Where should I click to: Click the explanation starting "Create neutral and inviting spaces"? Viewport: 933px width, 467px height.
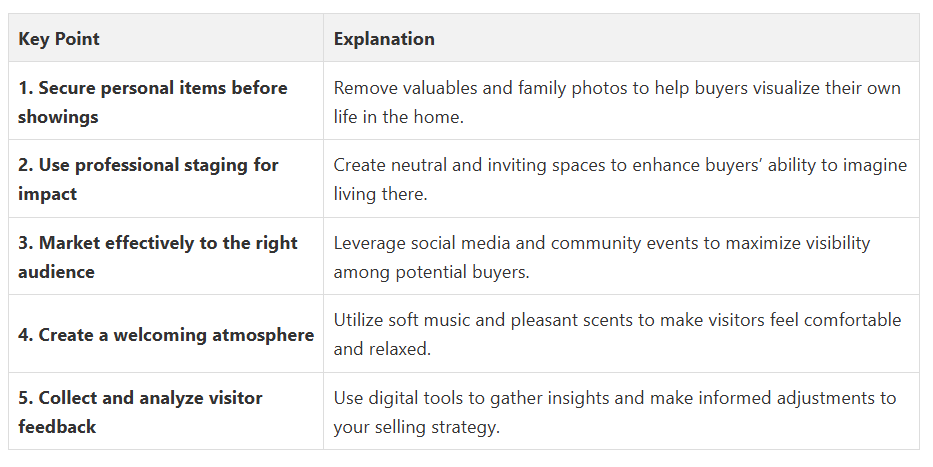pos(620,179)
